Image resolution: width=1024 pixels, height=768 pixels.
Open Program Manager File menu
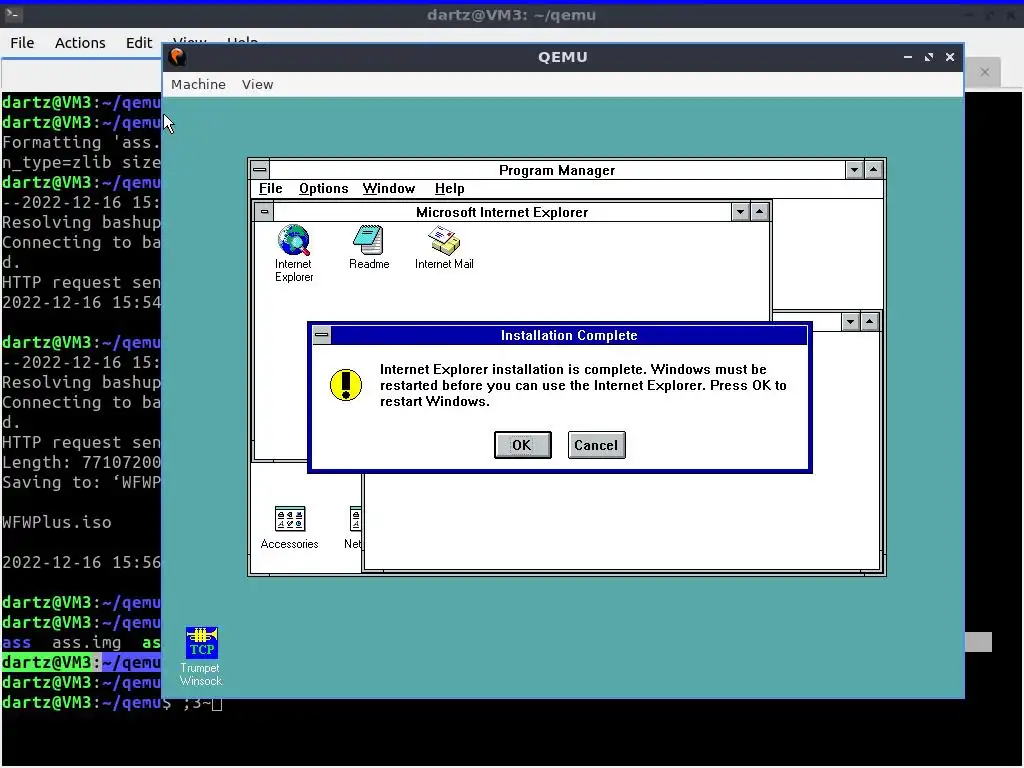click(x=270, y=189)
